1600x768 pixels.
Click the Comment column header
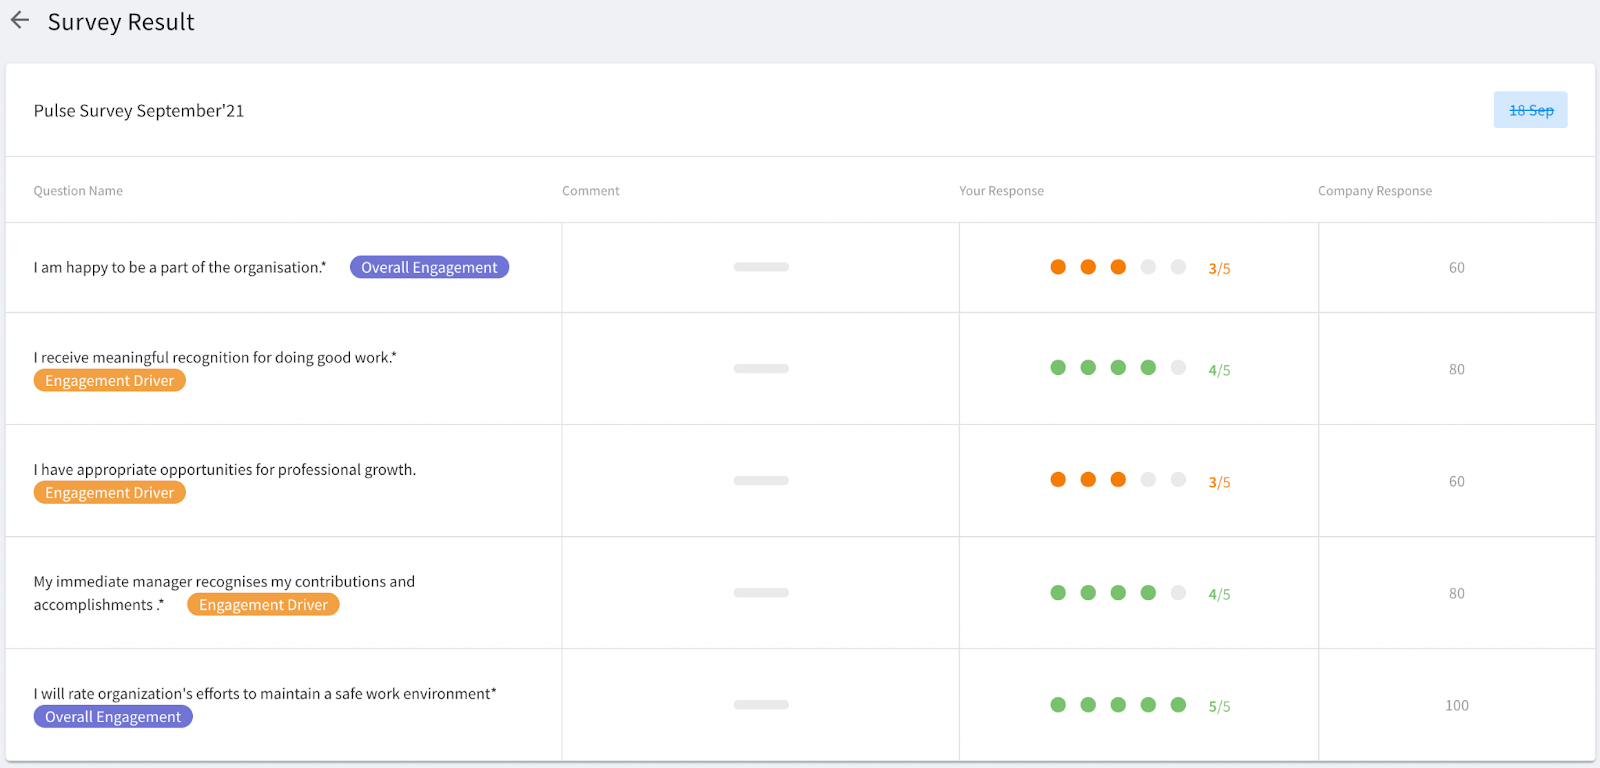coord(591,191)
